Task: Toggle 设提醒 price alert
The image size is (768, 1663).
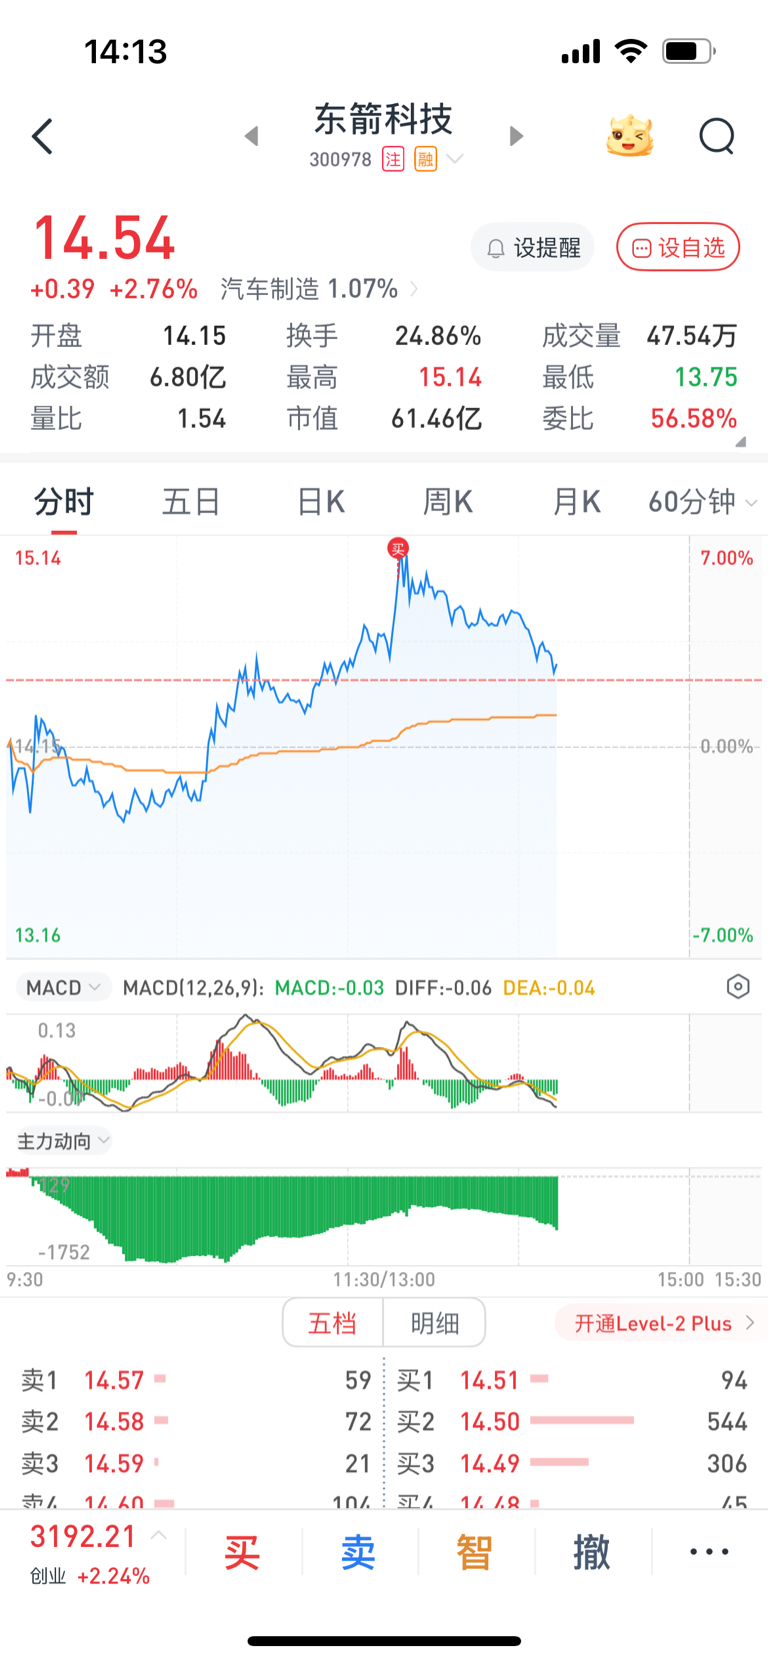Action: tap(533, 247)
